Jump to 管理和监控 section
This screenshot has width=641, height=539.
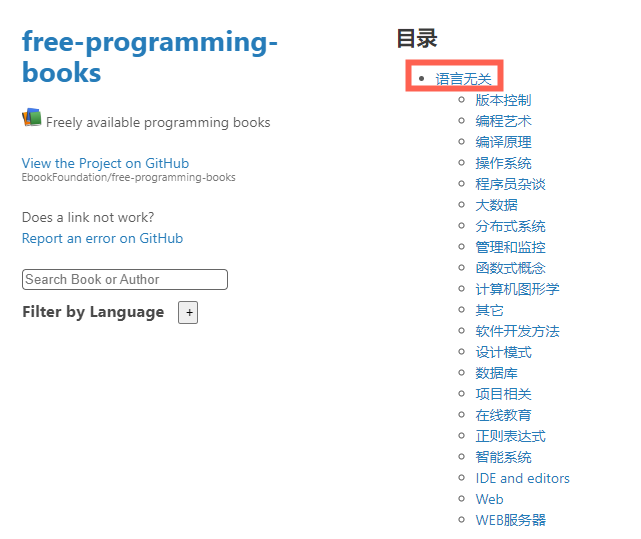click(510, 247)
